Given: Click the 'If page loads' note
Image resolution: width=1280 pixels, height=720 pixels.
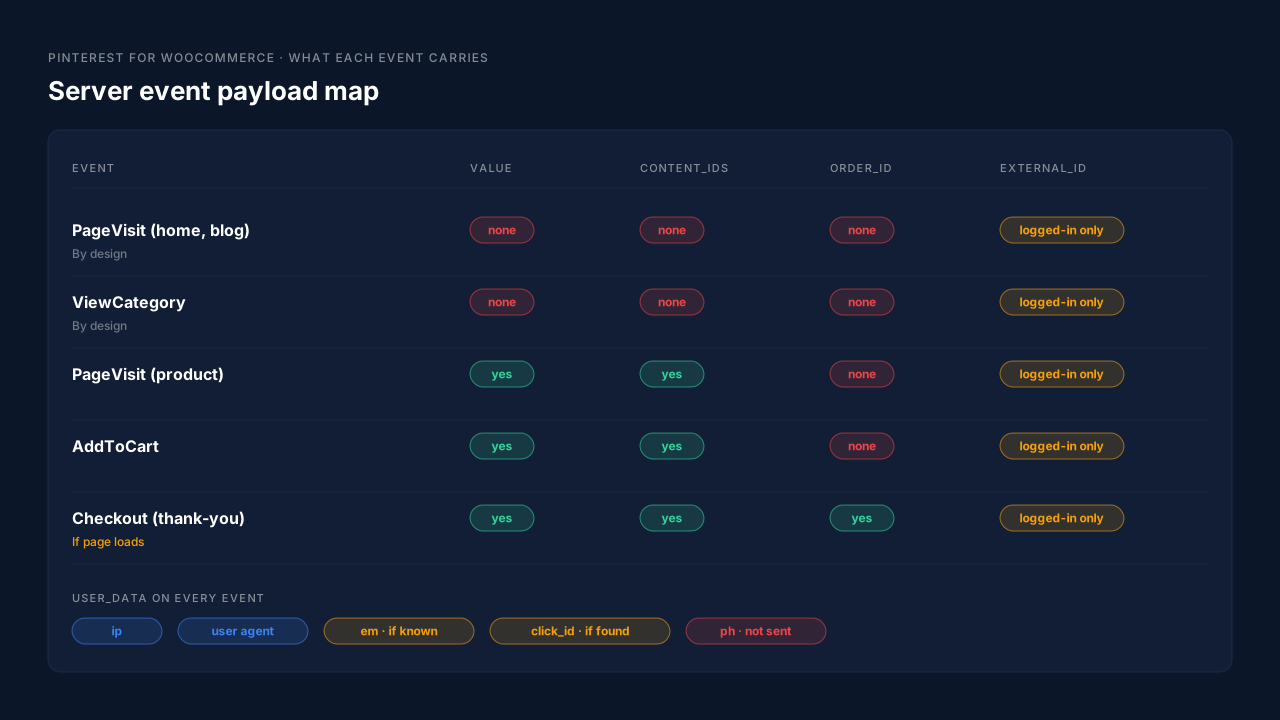Looking at the screenshot, I should (x=108, y=542).
